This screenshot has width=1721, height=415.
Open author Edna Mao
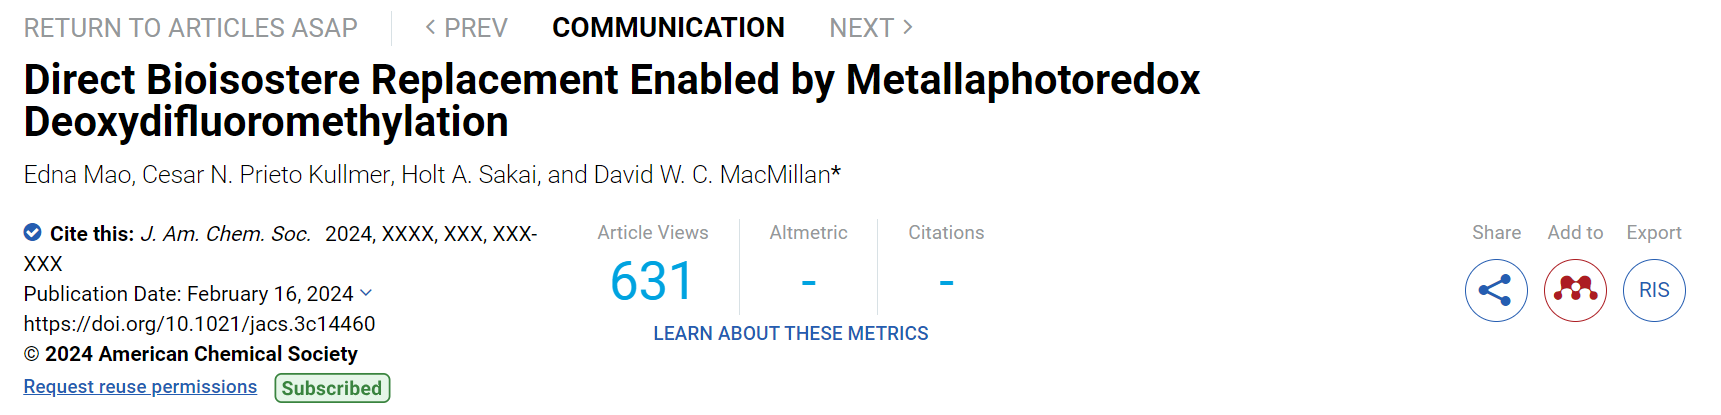click(x=77, y=175)
